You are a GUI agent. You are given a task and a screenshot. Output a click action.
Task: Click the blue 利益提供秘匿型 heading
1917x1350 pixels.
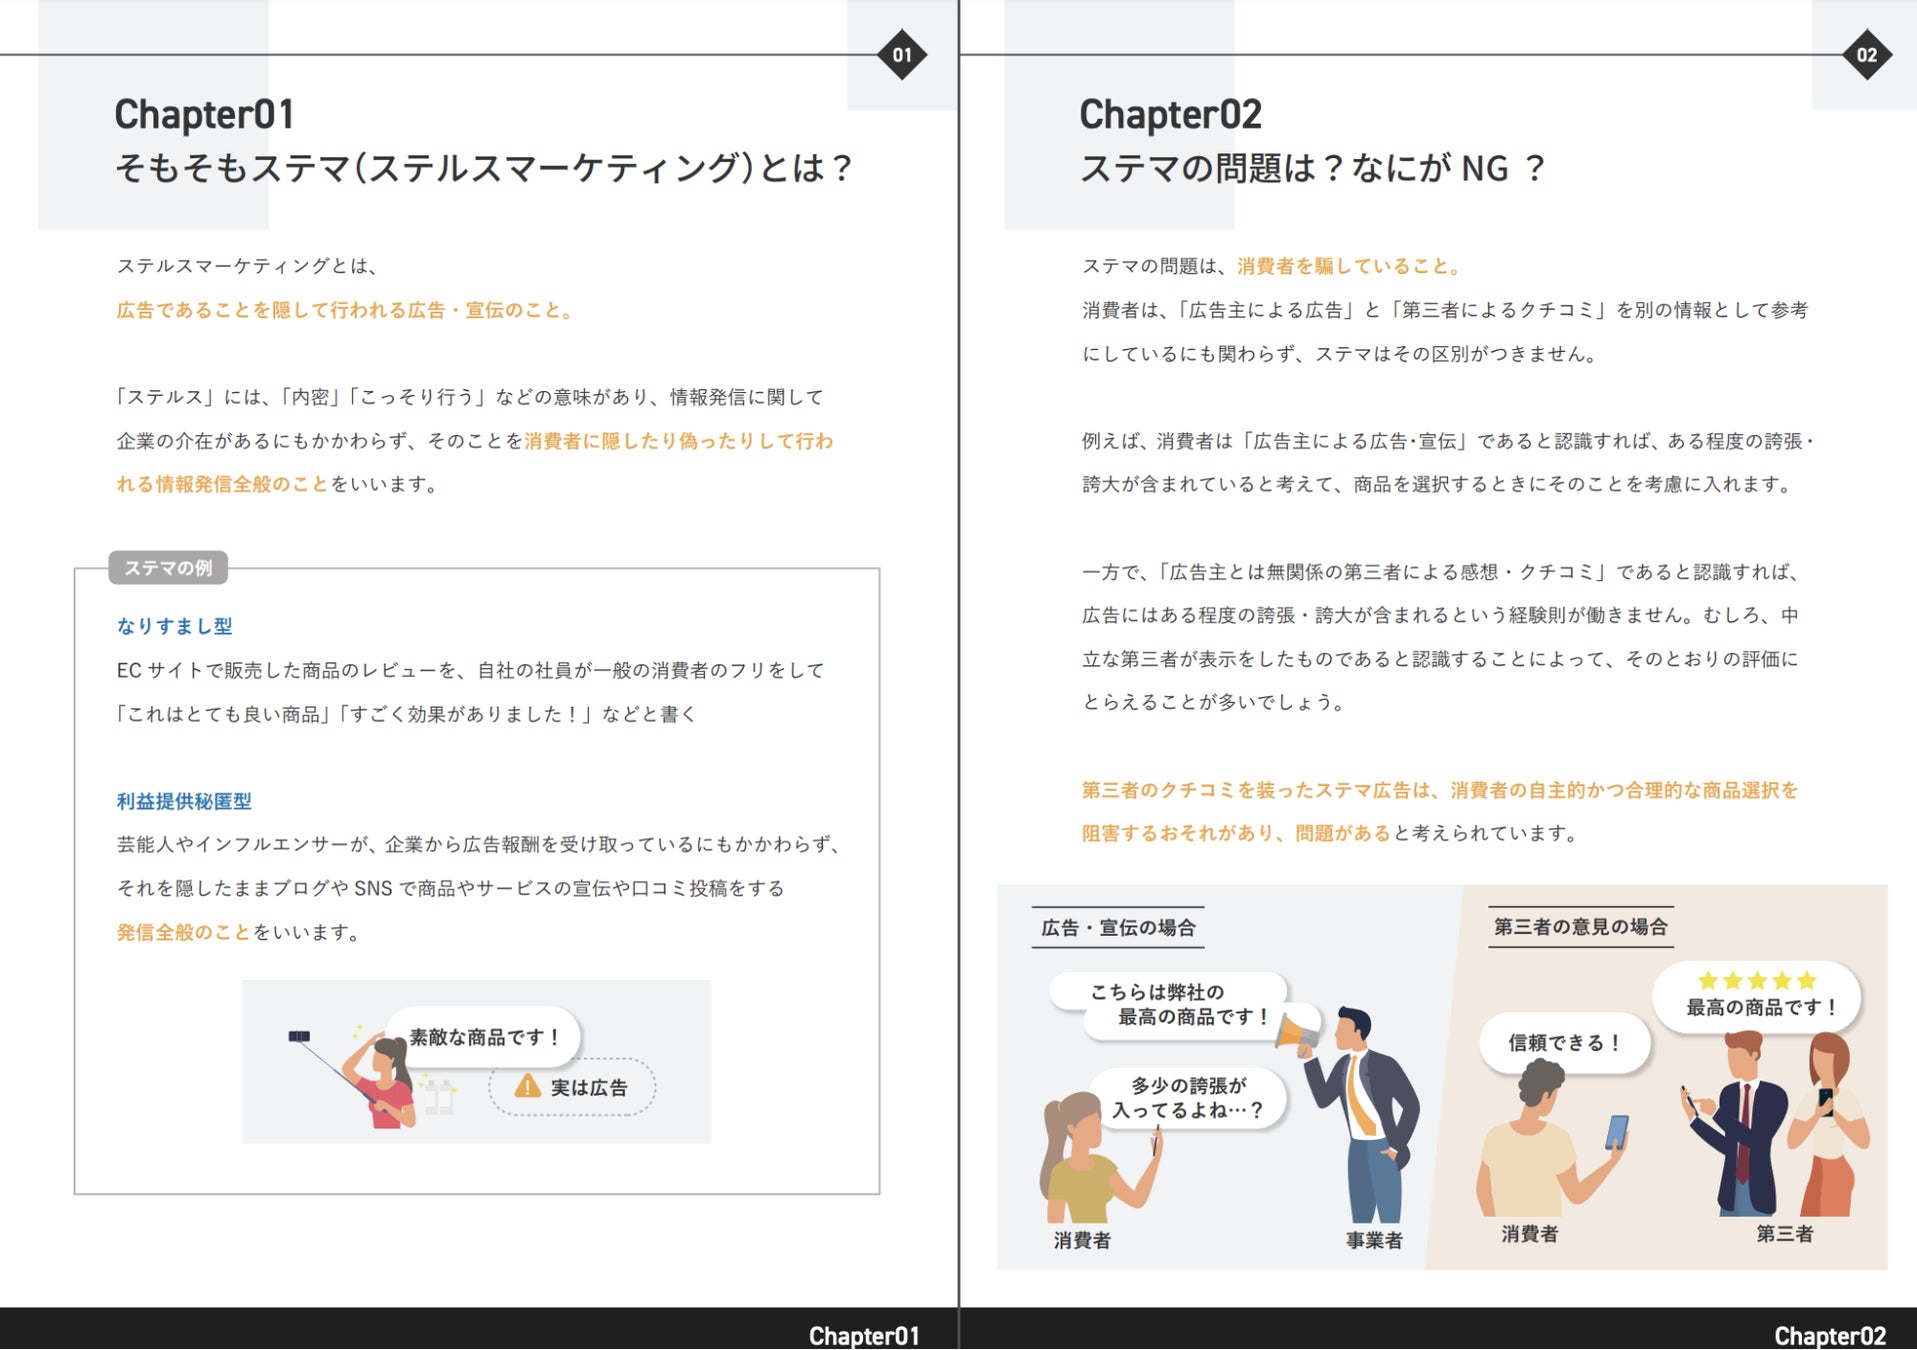pyautogui.click(x=184, y=801)
